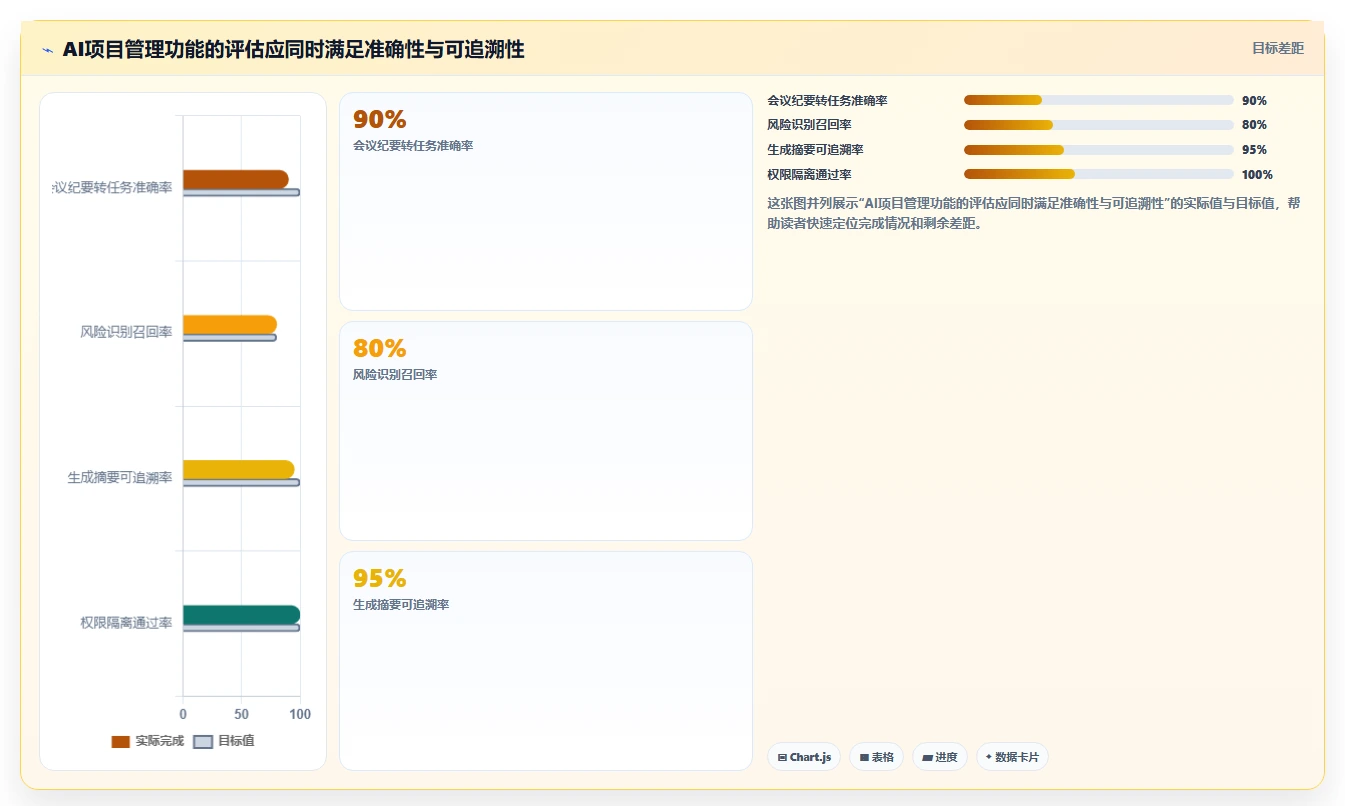This screenshot has width=1345, height=806.
Task: Click the sparkle icon in 数据卡片 chip
Action: (988, 757)
